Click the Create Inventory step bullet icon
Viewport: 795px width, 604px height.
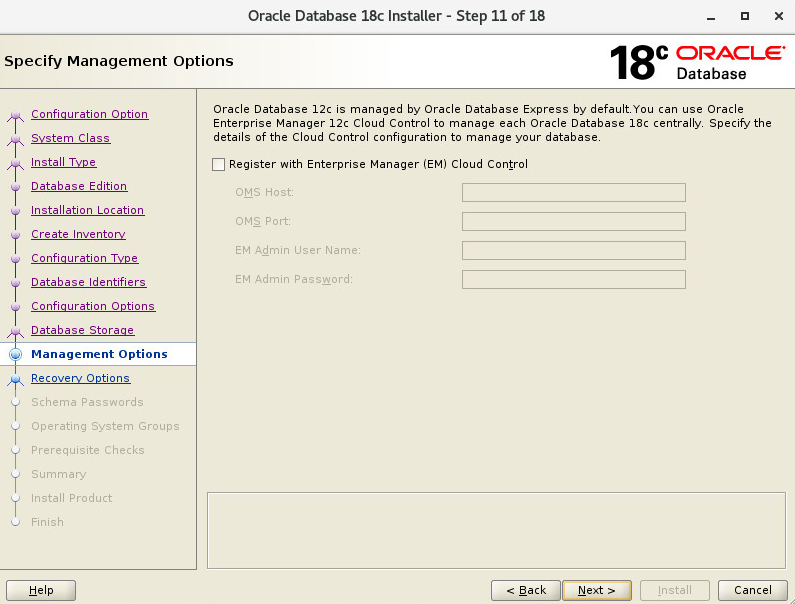[16, 235]
